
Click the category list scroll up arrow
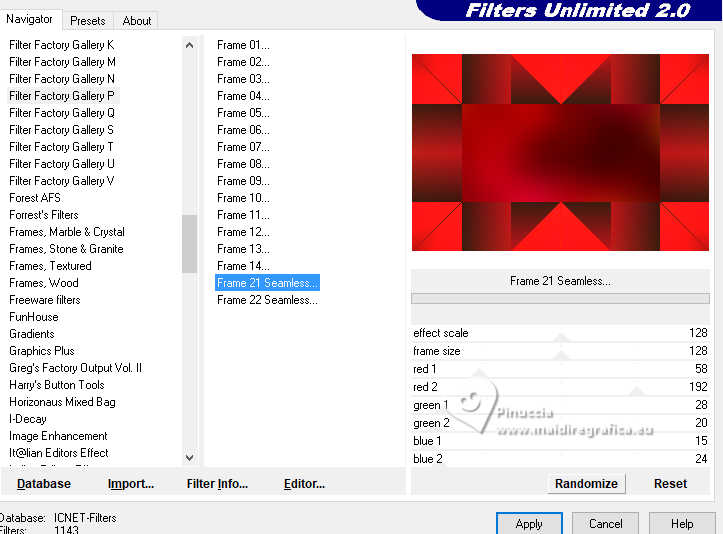coord(189,45)
